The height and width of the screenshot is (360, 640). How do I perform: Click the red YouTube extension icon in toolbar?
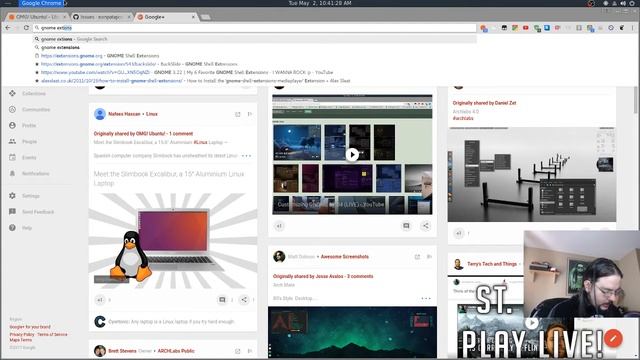(526, 28)
